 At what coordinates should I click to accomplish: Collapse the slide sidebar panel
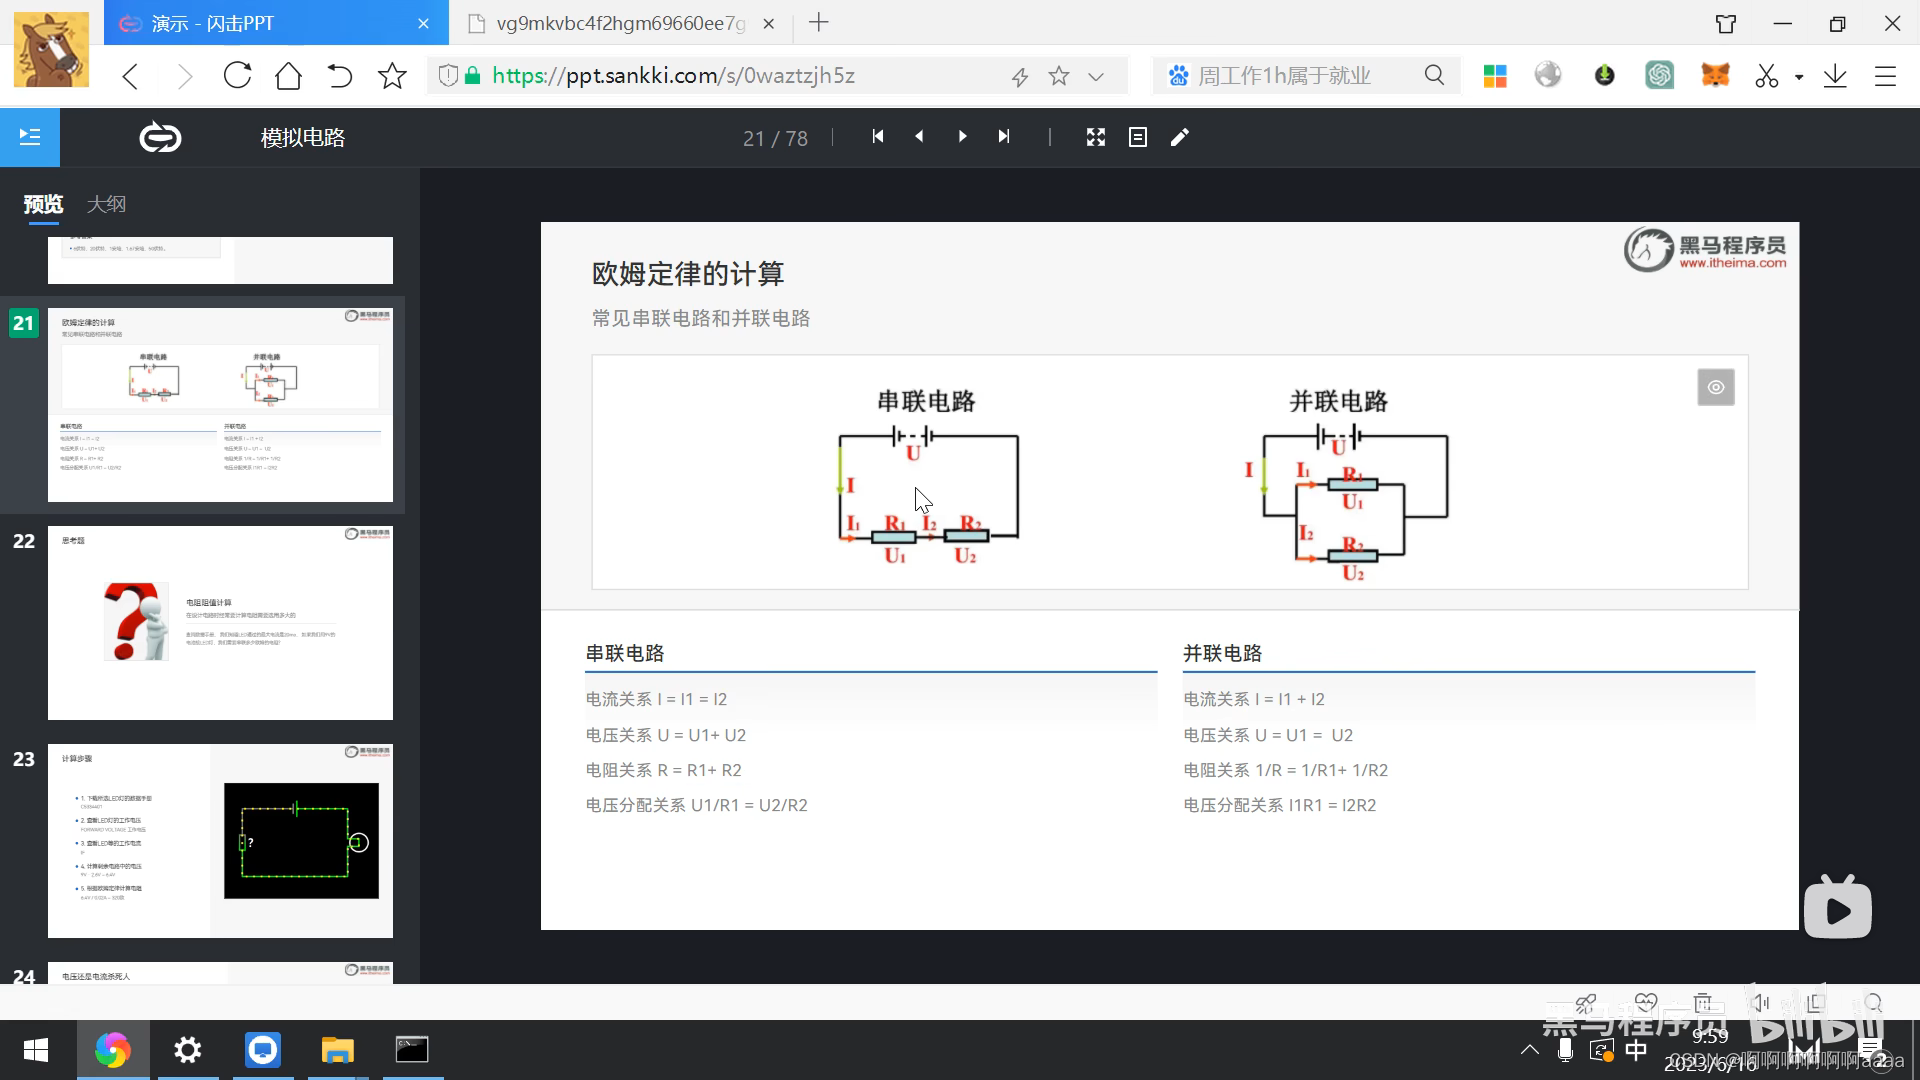[x=30, y=137]
